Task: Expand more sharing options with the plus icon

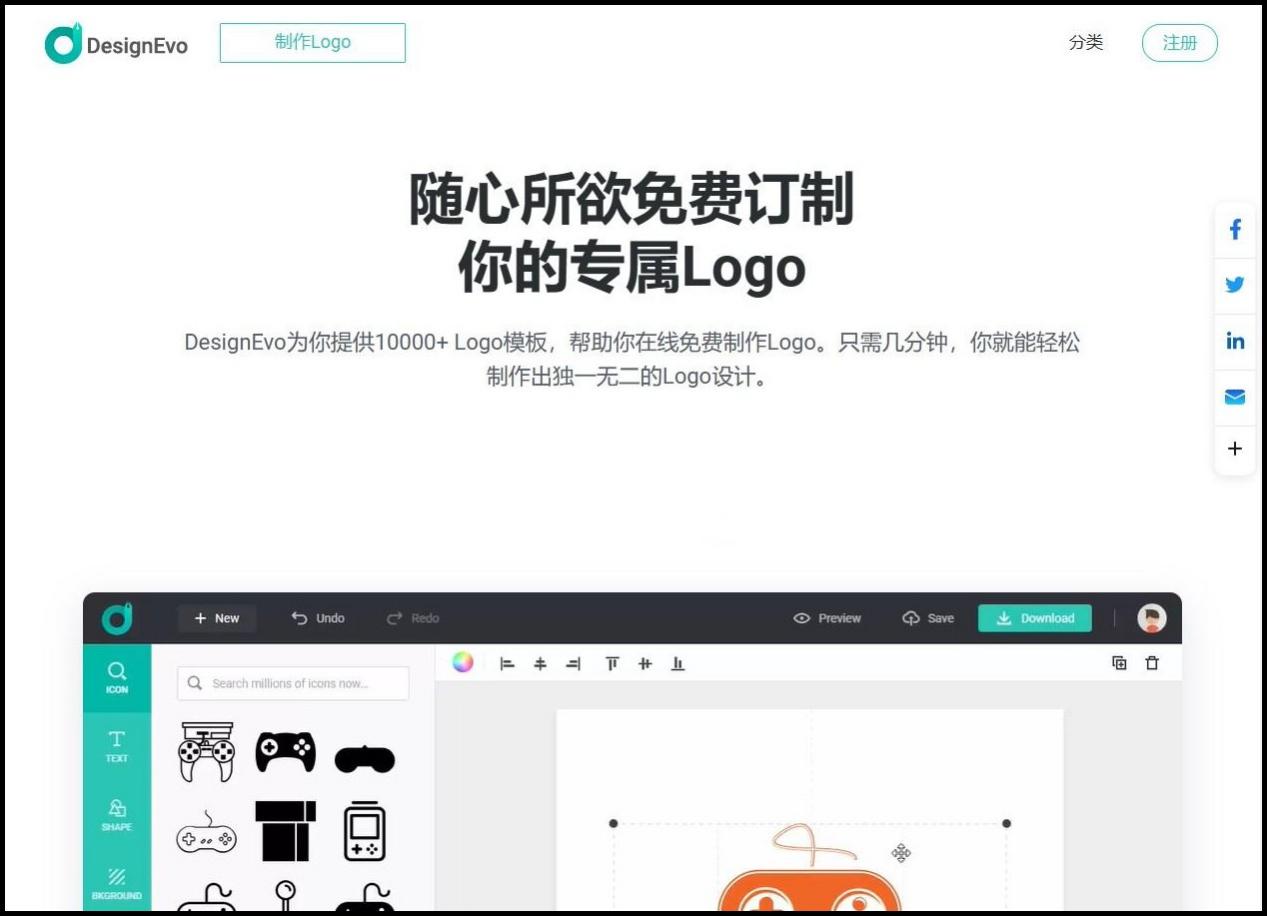Action: tap(1235, 449)
